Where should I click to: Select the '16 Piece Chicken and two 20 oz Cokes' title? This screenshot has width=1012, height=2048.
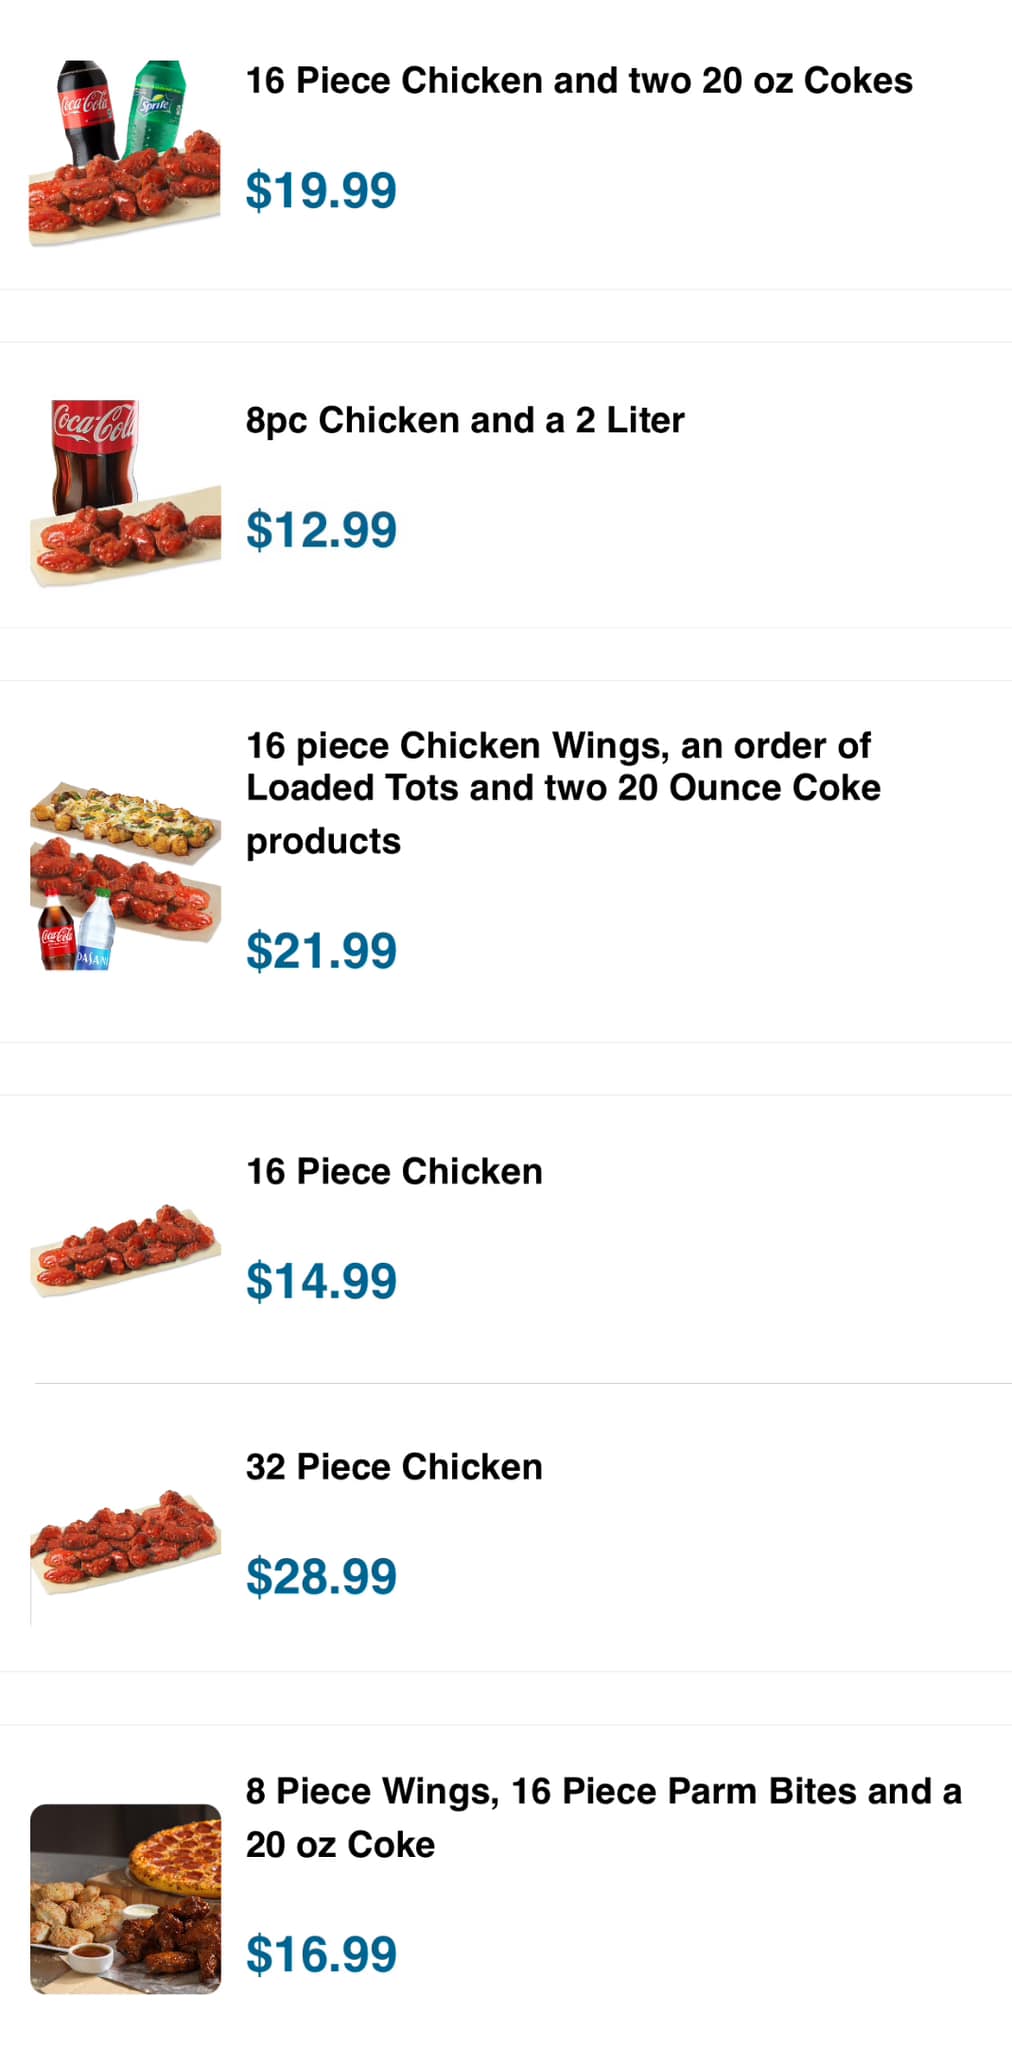pos(579,81)
